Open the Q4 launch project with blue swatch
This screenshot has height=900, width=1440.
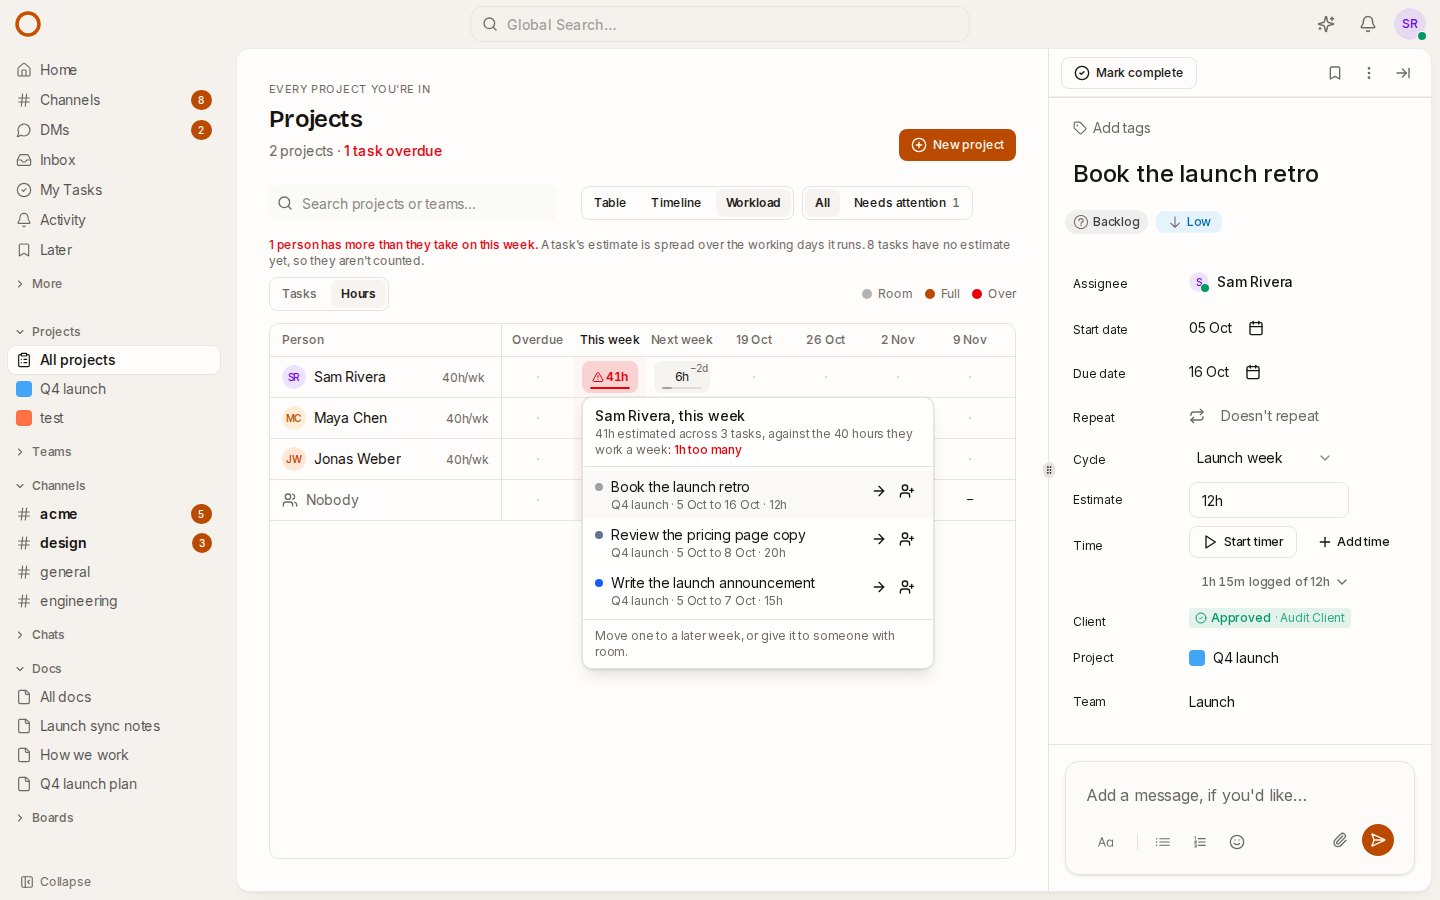(x=114, y=389)
